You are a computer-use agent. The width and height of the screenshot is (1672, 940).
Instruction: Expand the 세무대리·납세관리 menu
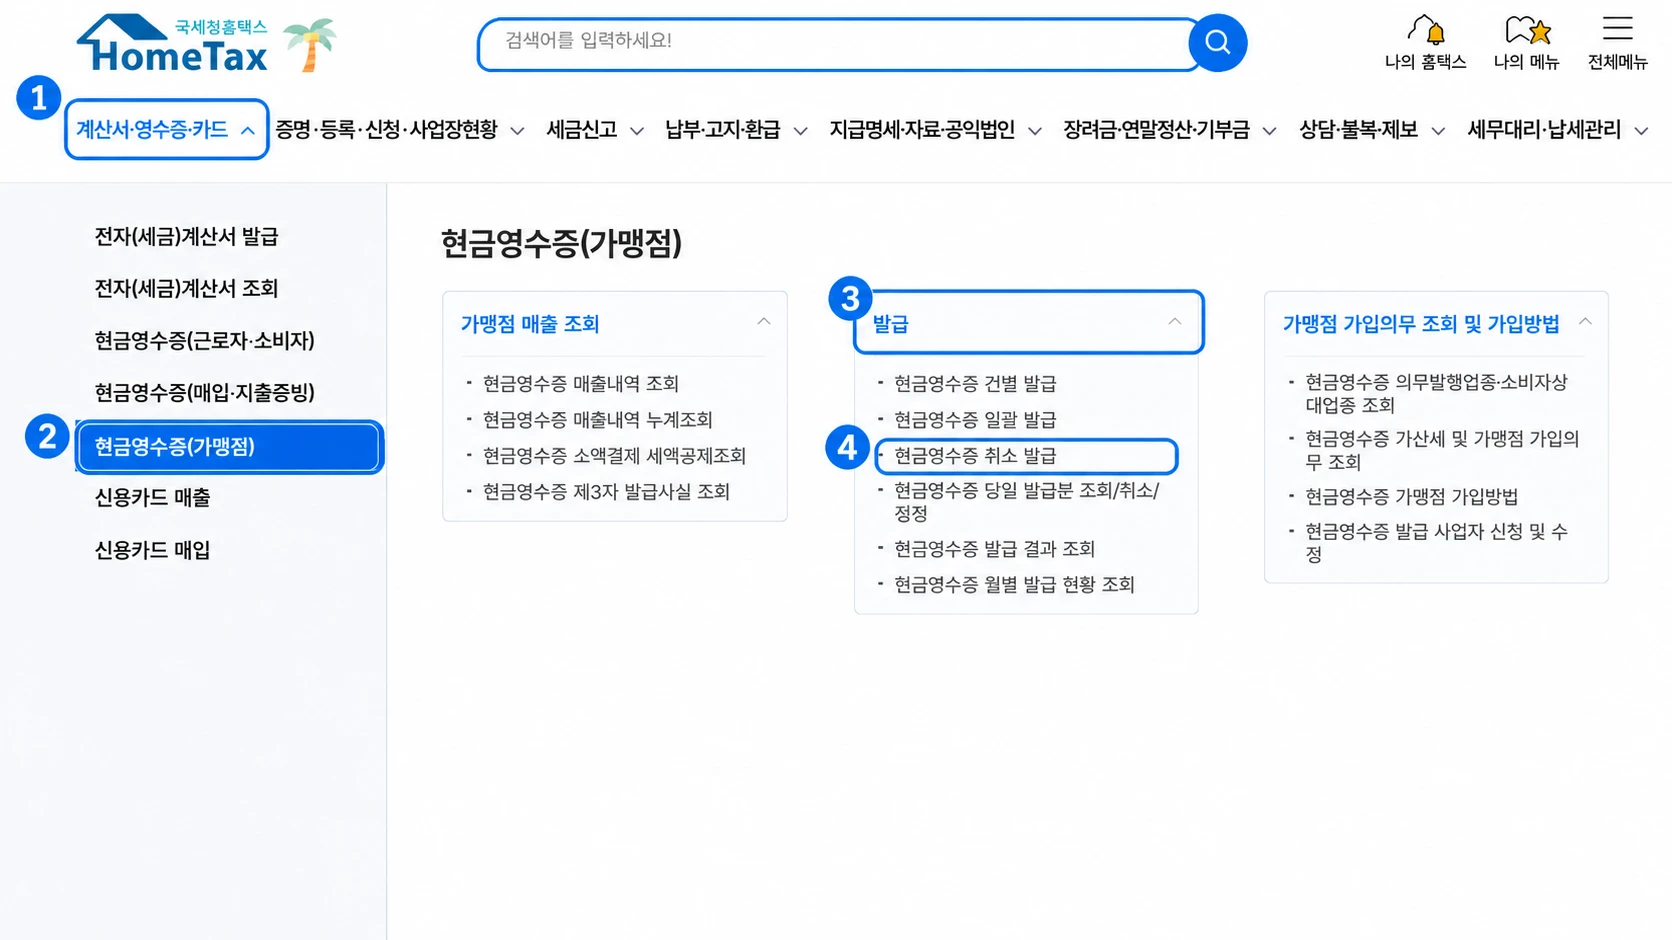point(1557,130)
